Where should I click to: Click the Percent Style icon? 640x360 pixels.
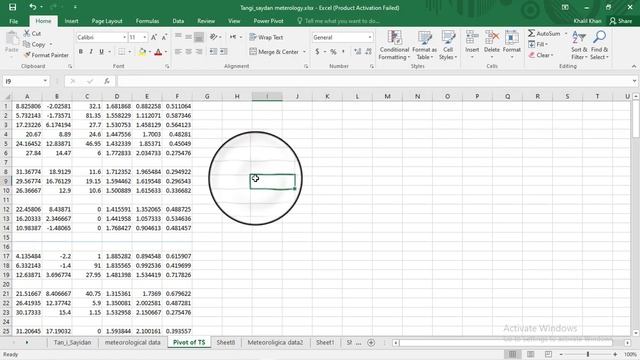(333, 52)
